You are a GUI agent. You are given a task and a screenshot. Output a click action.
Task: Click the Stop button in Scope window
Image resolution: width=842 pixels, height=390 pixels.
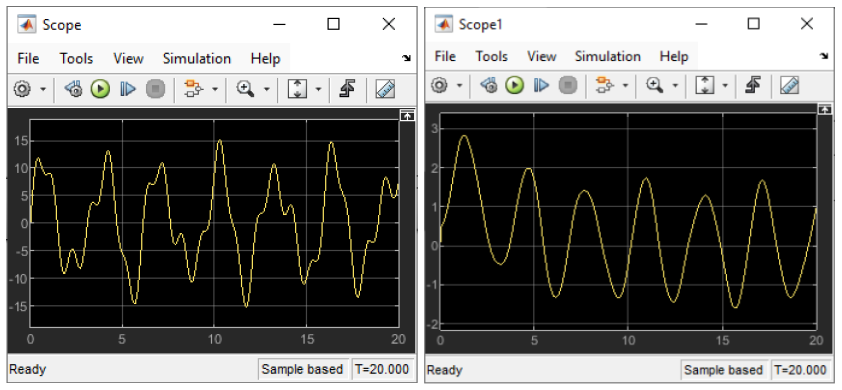[x=155, y=90]
